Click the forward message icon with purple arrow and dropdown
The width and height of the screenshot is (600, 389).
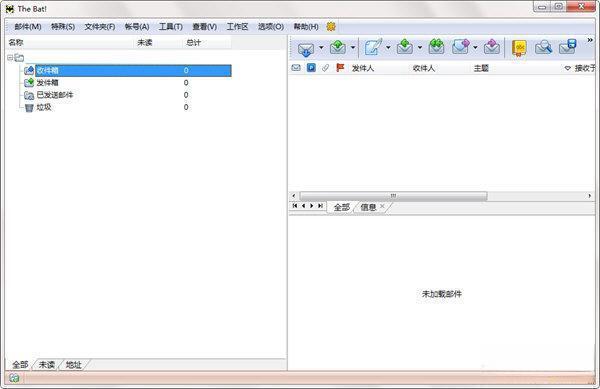460,47
